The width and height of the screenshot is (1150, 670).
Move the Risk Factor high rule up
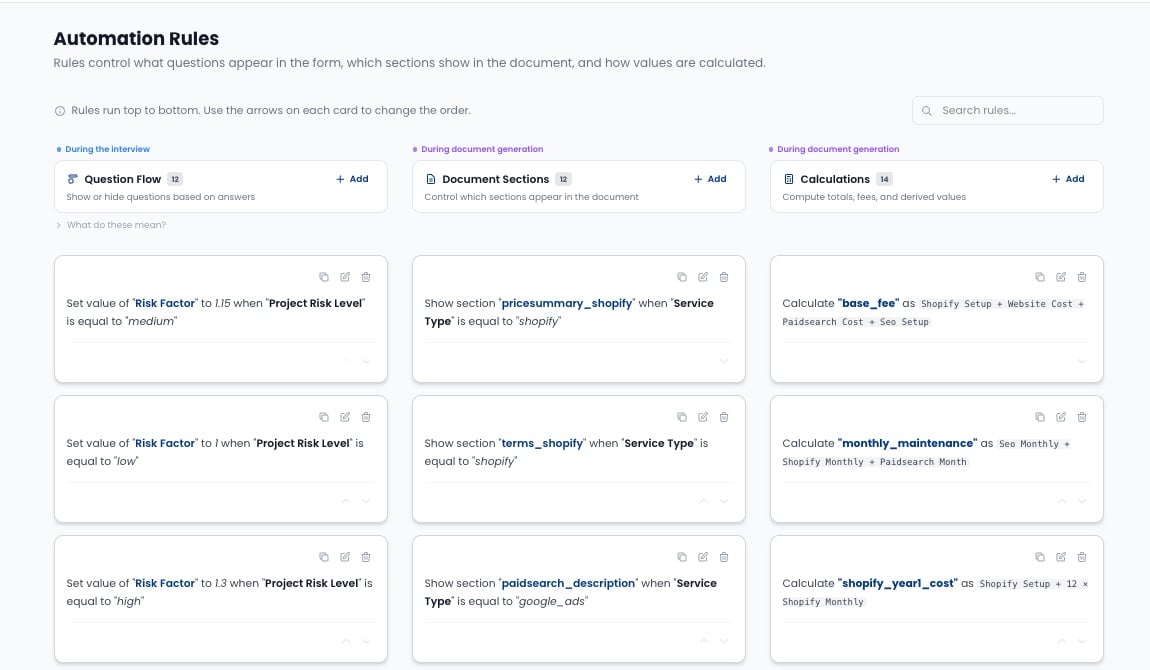point(345,641)
